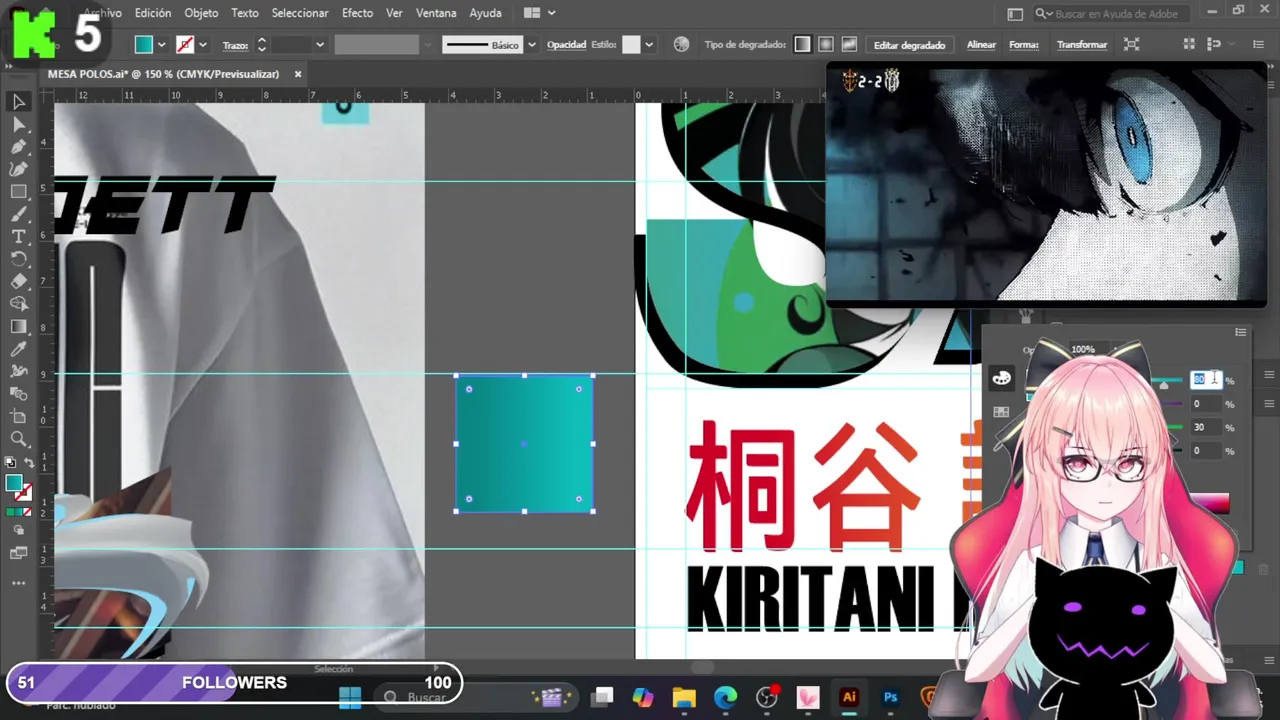Open the Transformar panel link
The image size is (1280, 720).
pos(1082,45)
